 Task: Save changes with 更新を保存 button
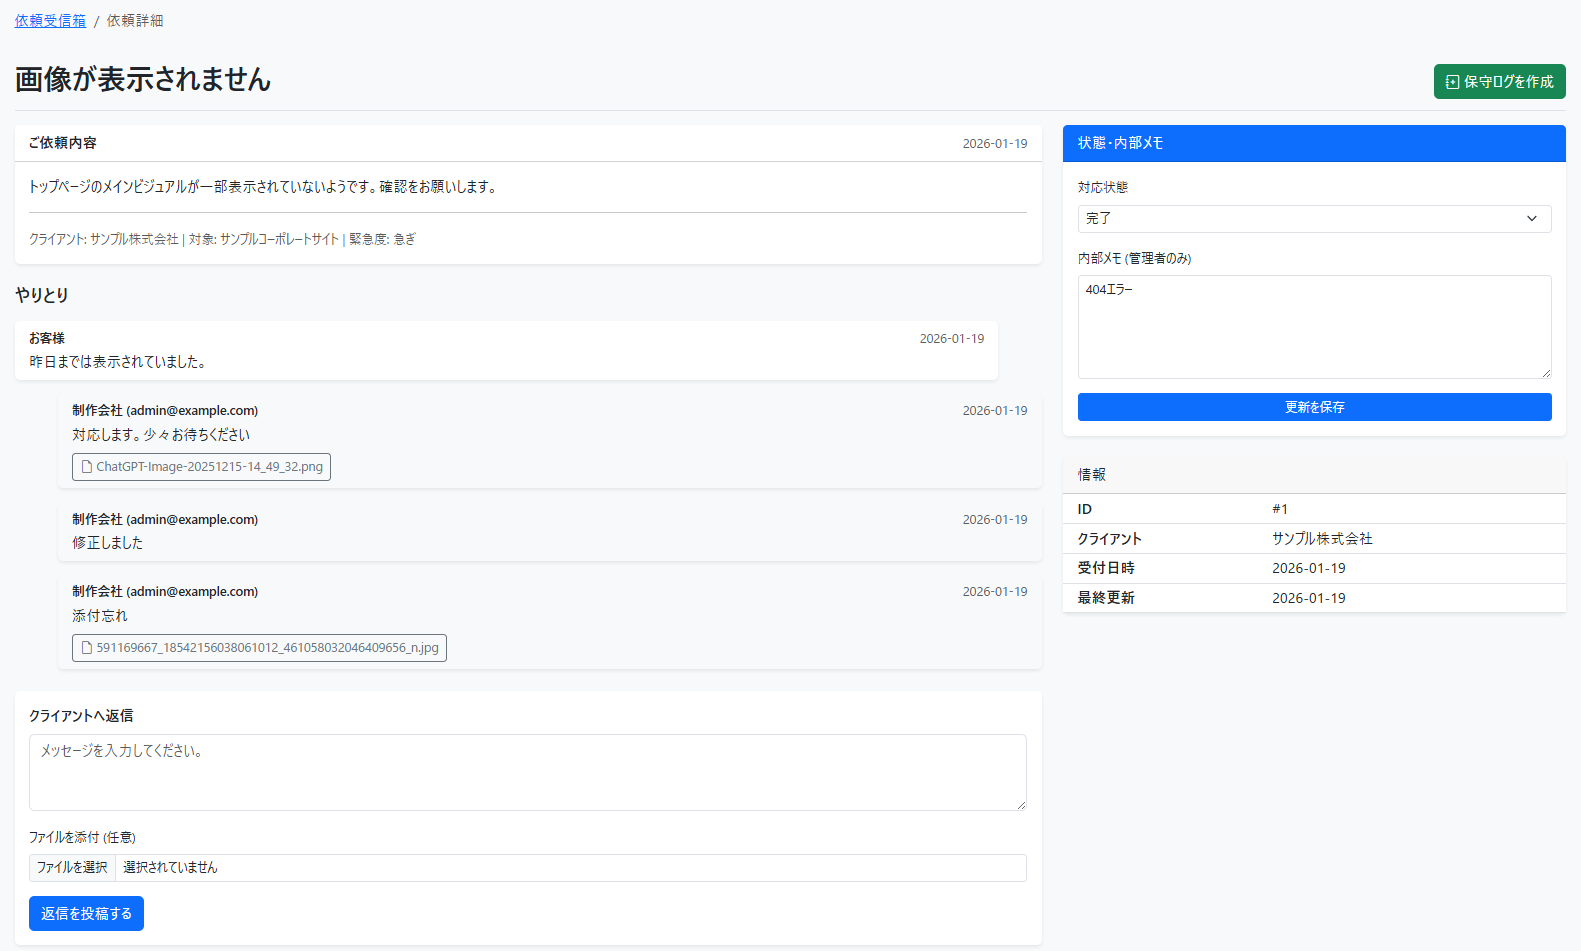[1313, 407]
